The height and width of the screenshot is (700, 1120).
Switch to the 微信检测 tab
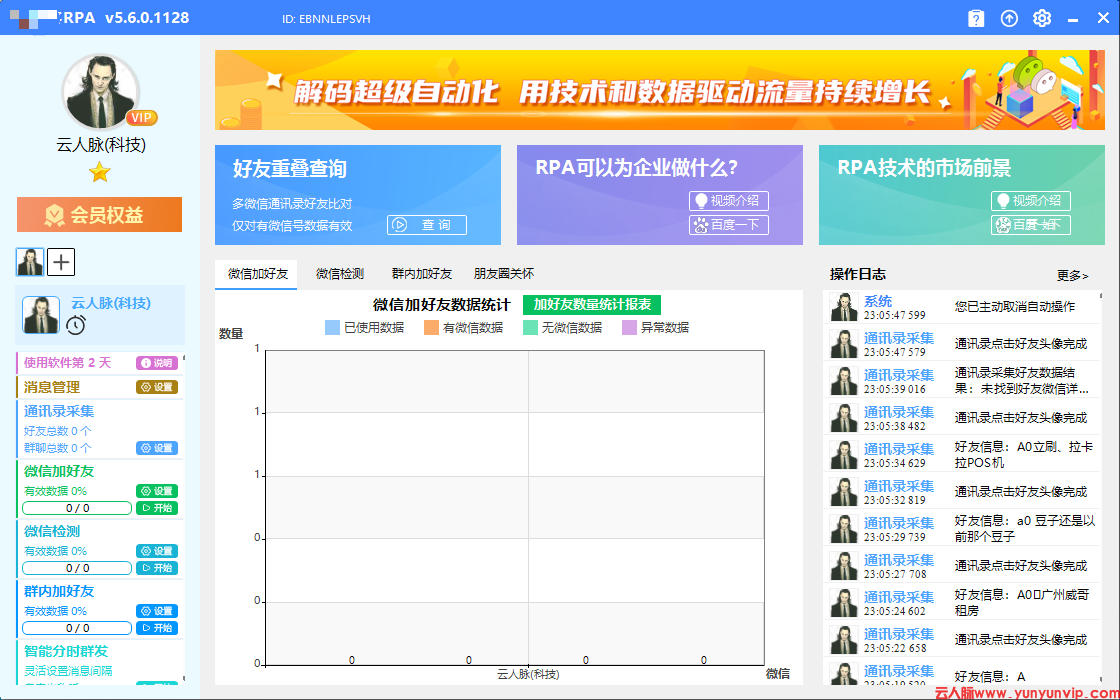[x=339, y=274]
